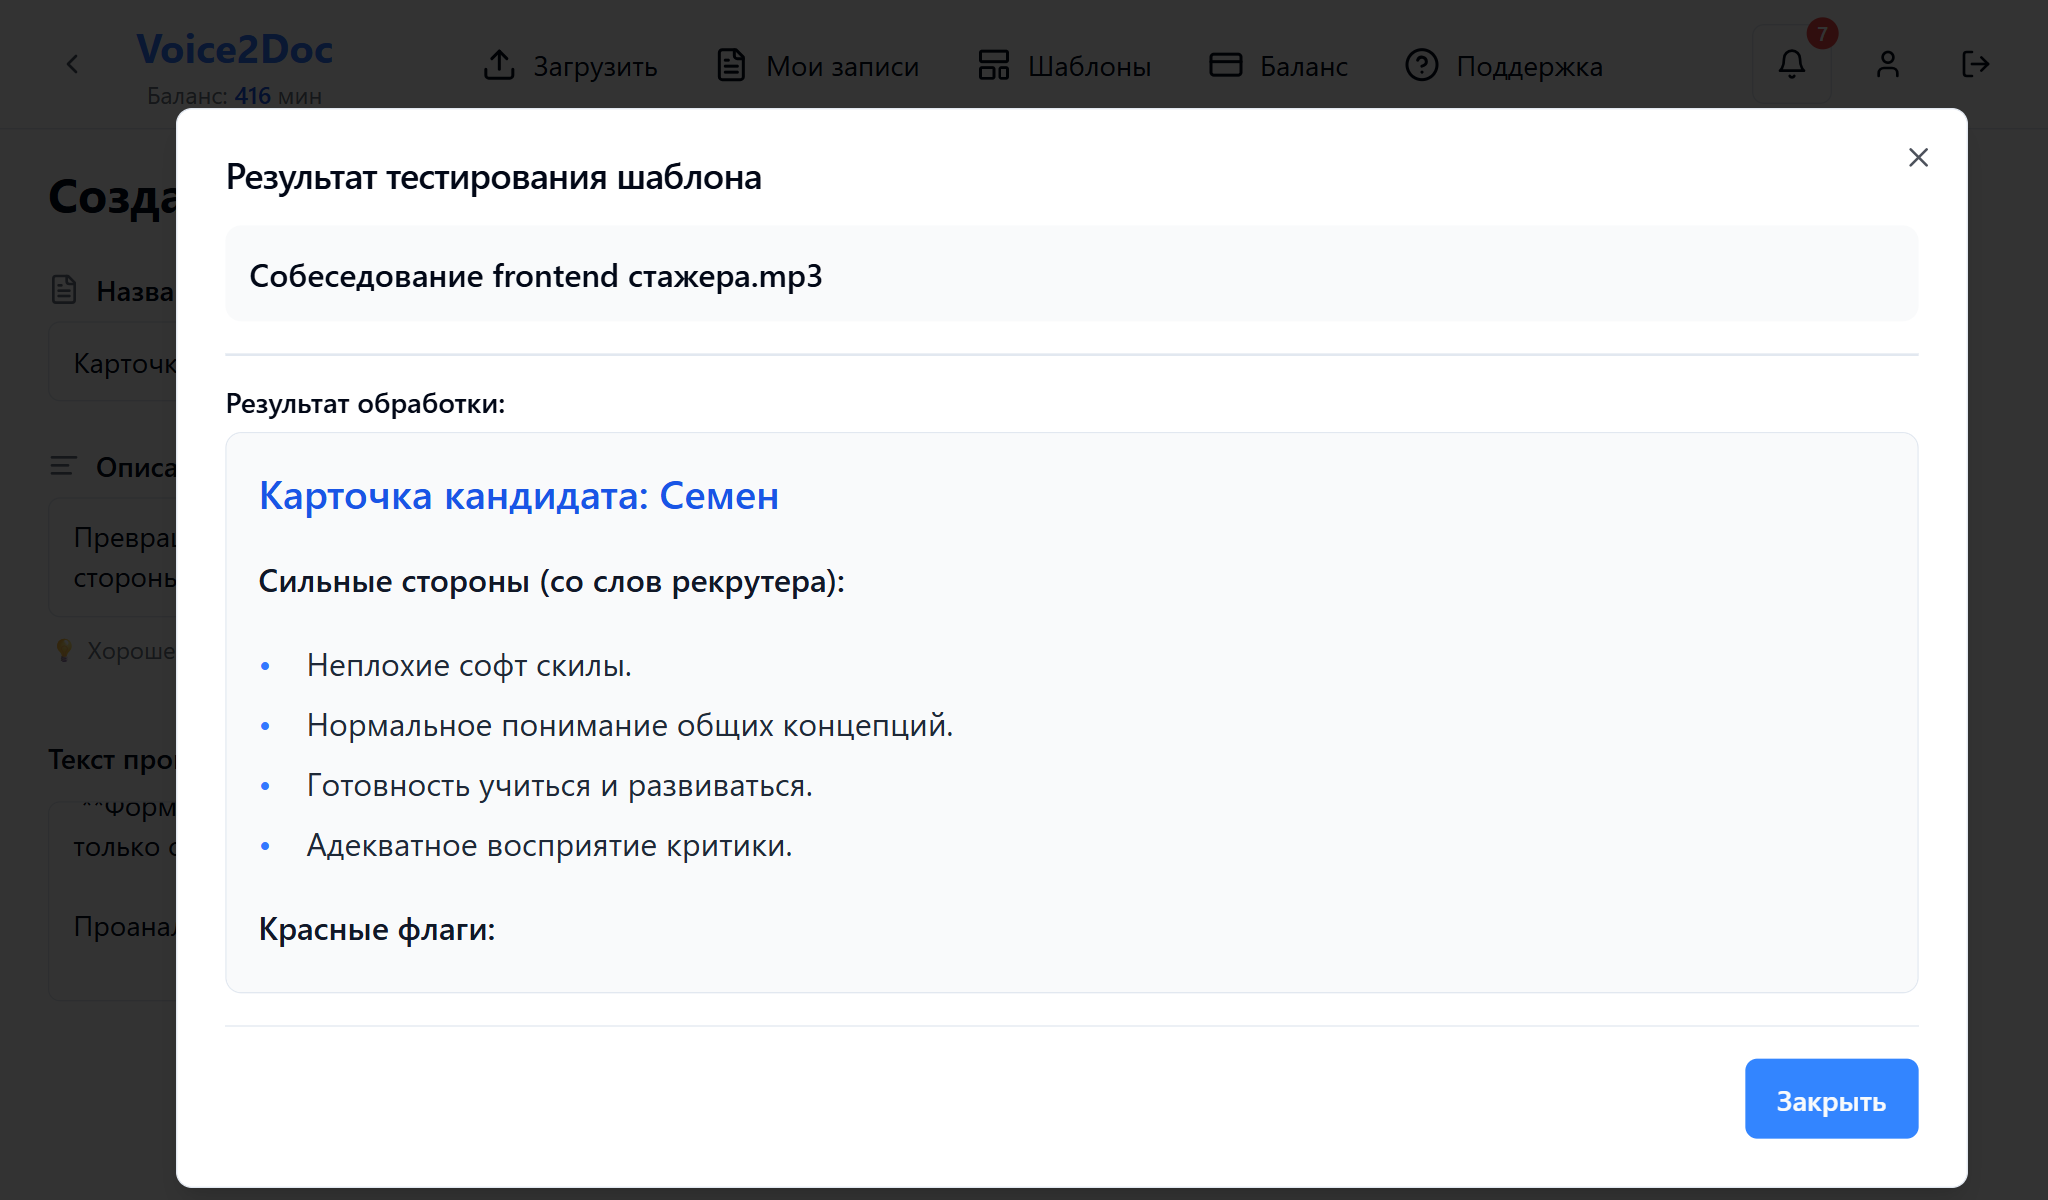Click the document icon beside Мои записи
This screenshot has width=2048, height=1200.
pyautogui.click(x=731, y=65)
